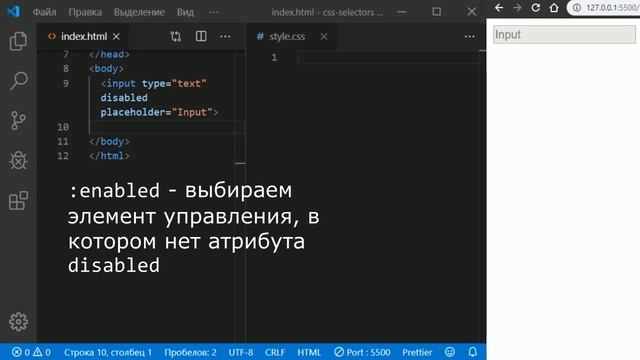Click the VS Code logo icon

pos(13,11)
